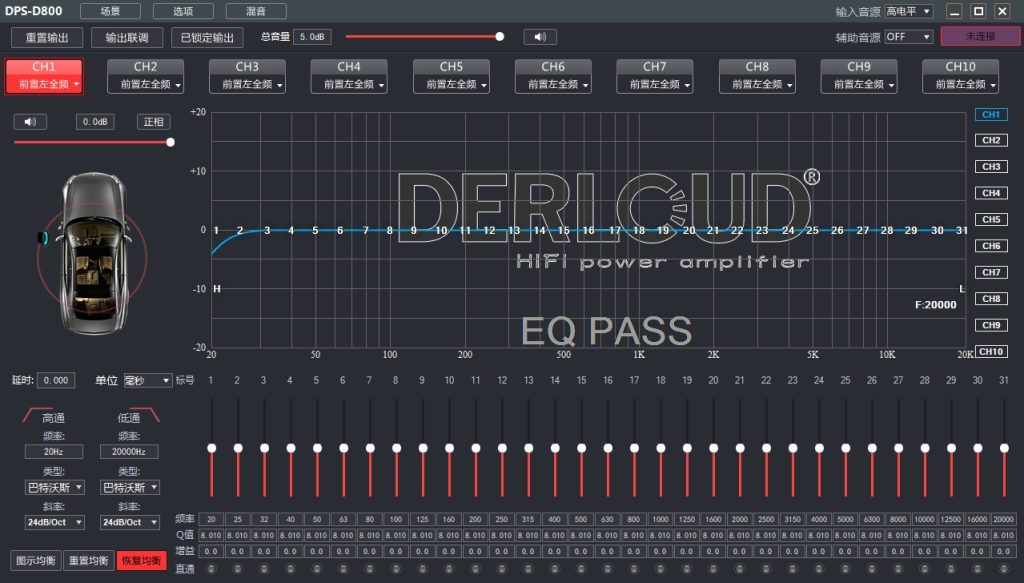Open the 选项 options menu
Viewport: 1024px width, 583px height.
[183, 11]
